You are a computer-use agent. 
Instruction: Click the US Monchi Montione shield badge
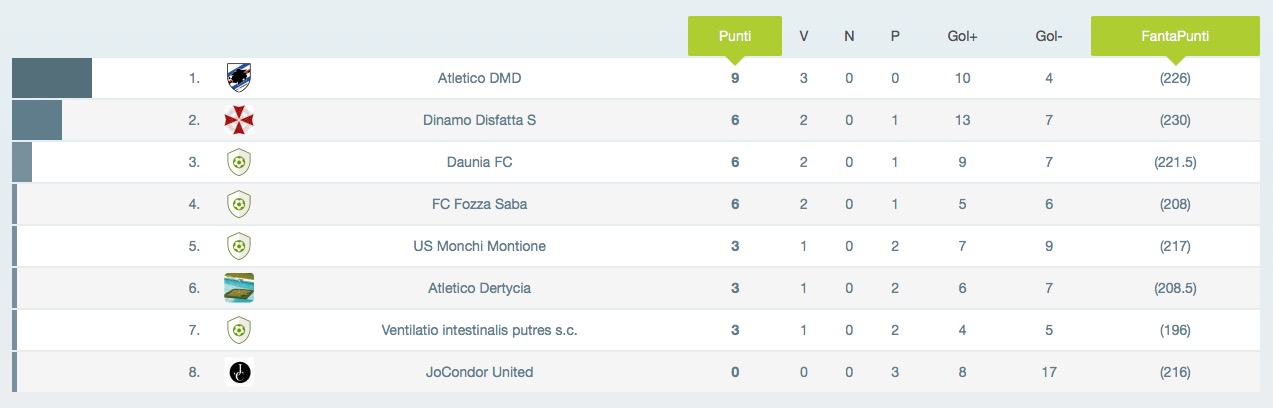coord(239,246)
